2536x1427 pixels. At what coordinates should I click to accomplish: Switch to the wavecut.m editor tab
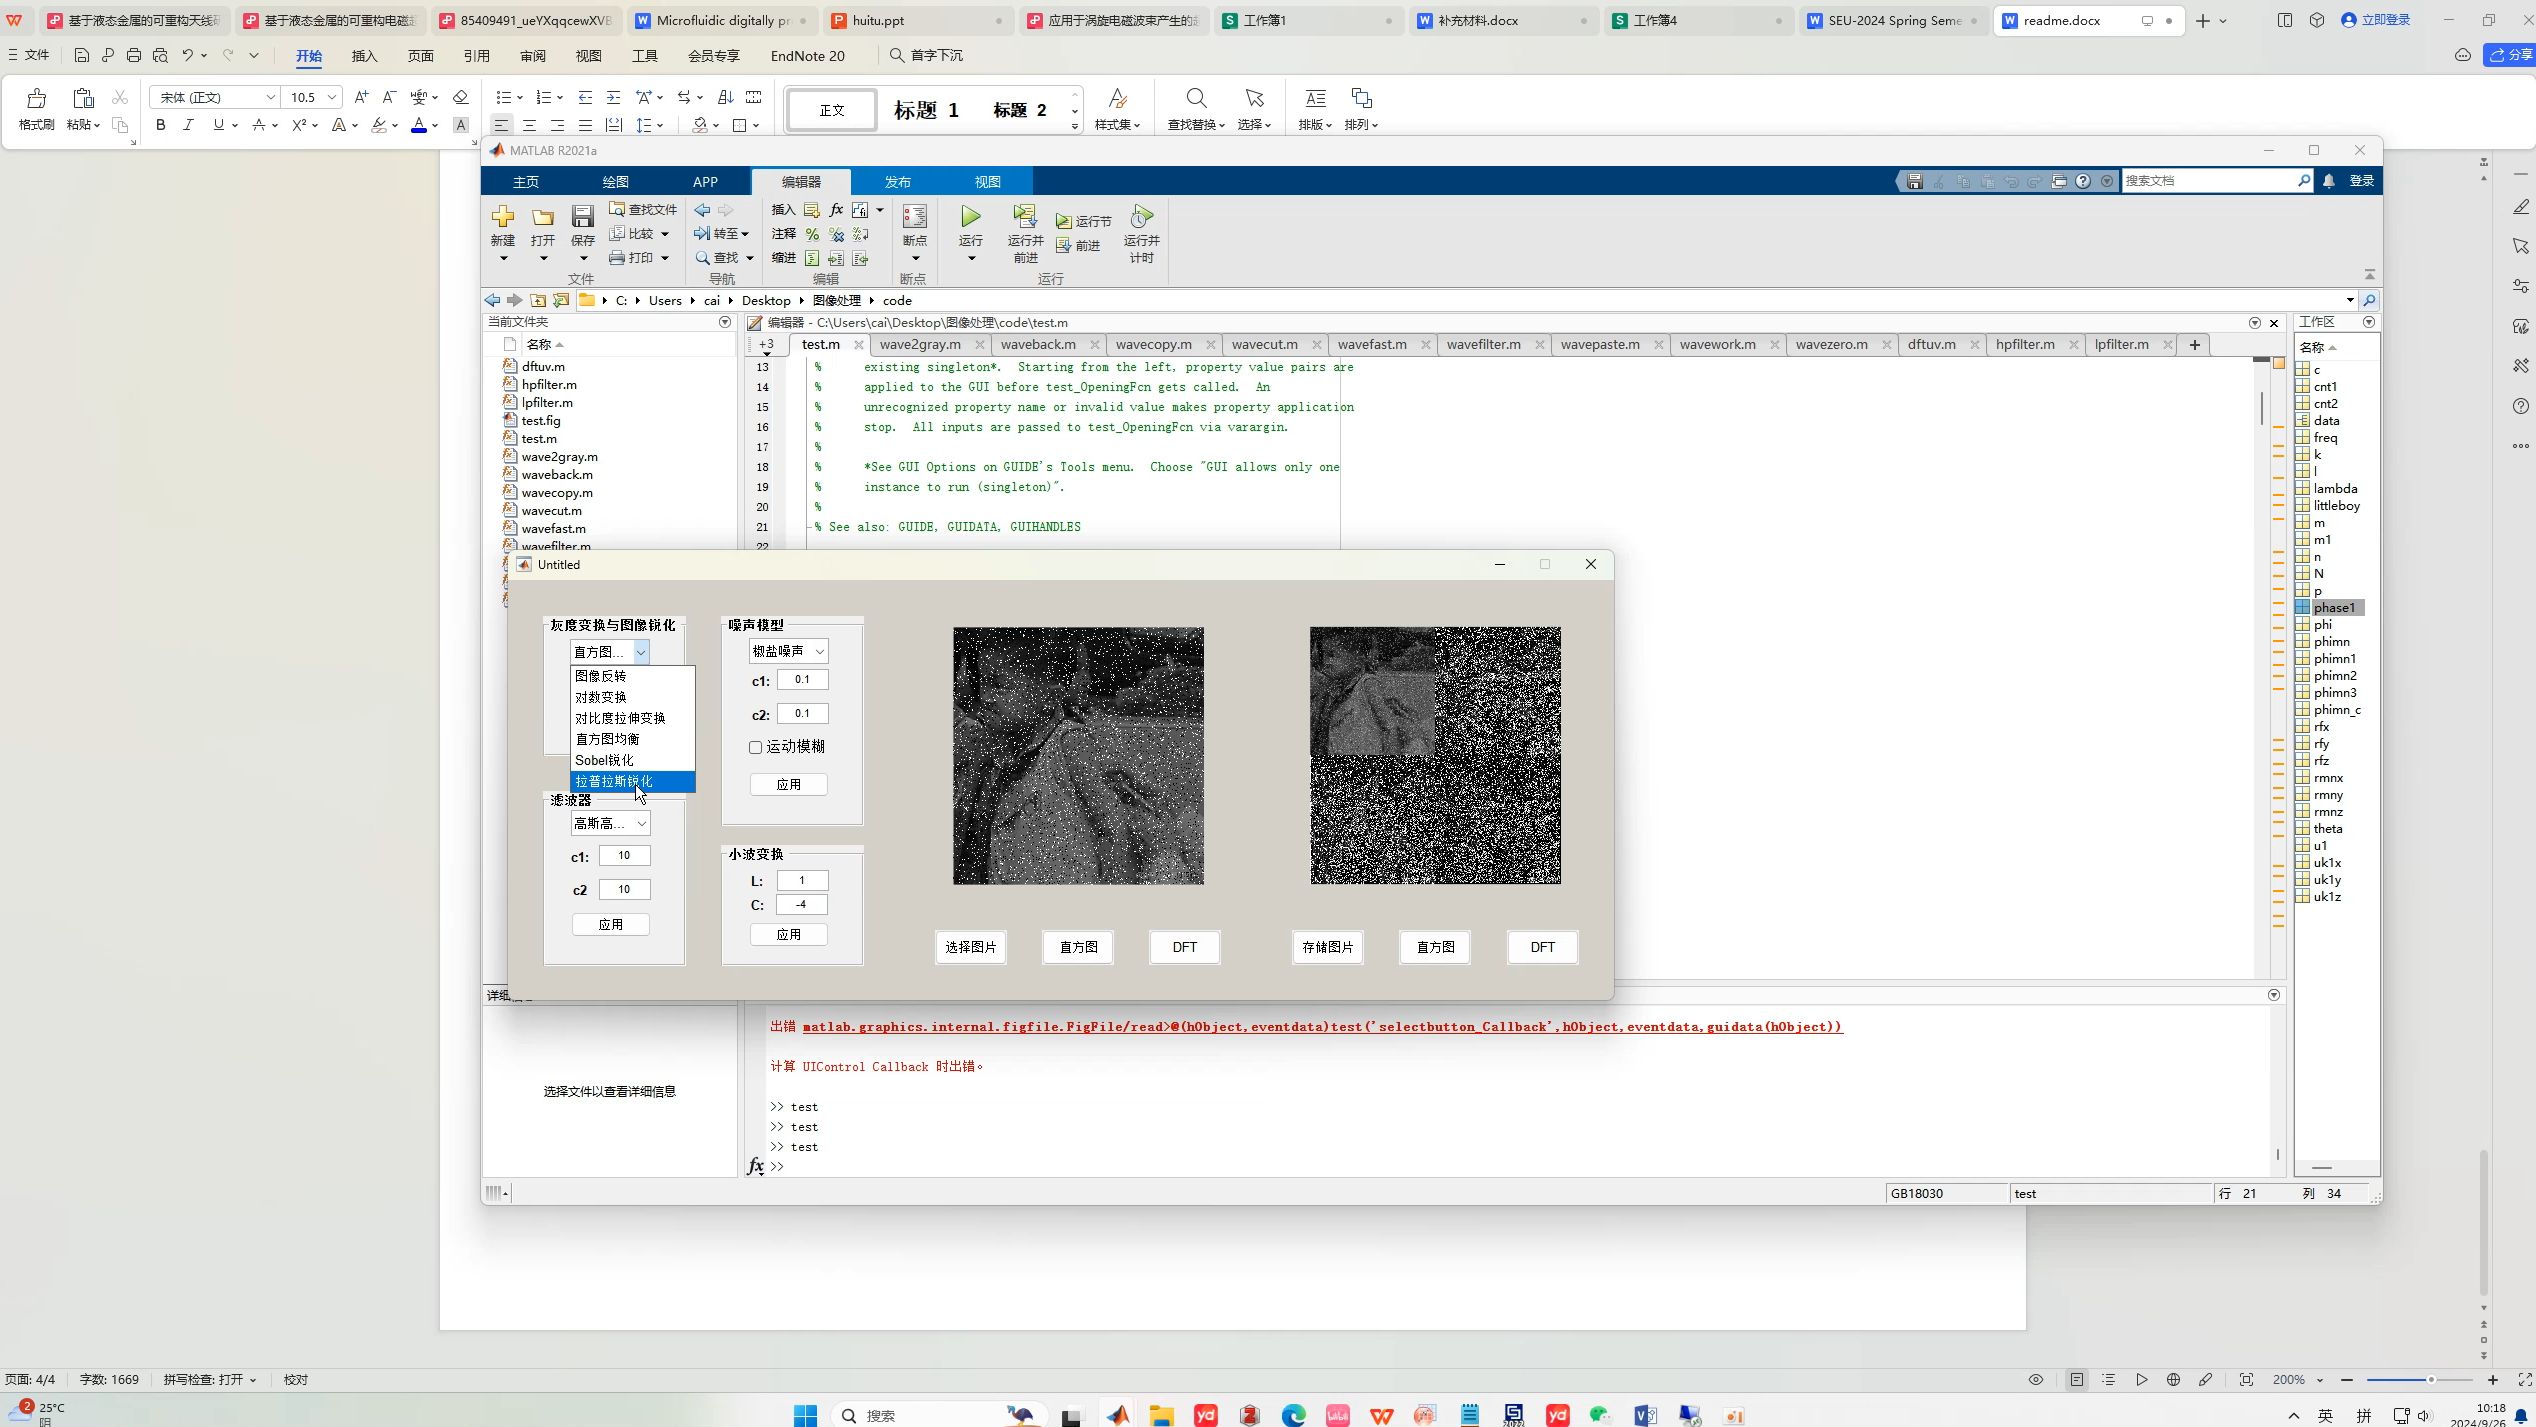pos(1264,344)
